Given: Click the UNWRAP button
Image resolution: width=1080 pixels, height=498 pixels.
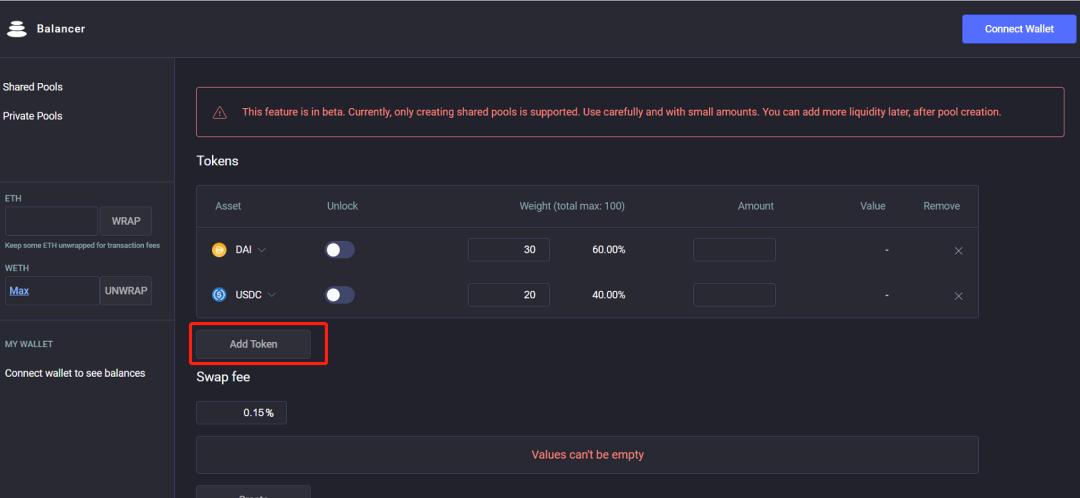Looking at the screenshot, I should pyautogui.click(x=126, y=291).
